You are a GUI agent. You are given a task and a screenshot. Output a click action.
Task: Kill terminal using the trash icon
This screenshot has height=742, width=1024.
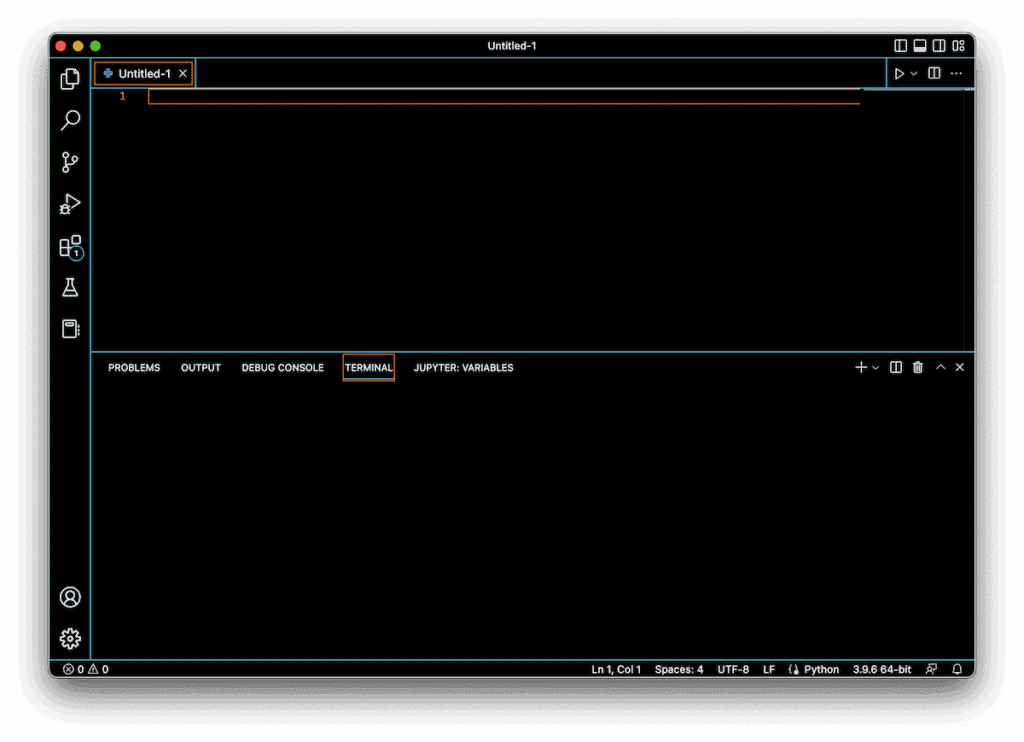pos(918,368)
